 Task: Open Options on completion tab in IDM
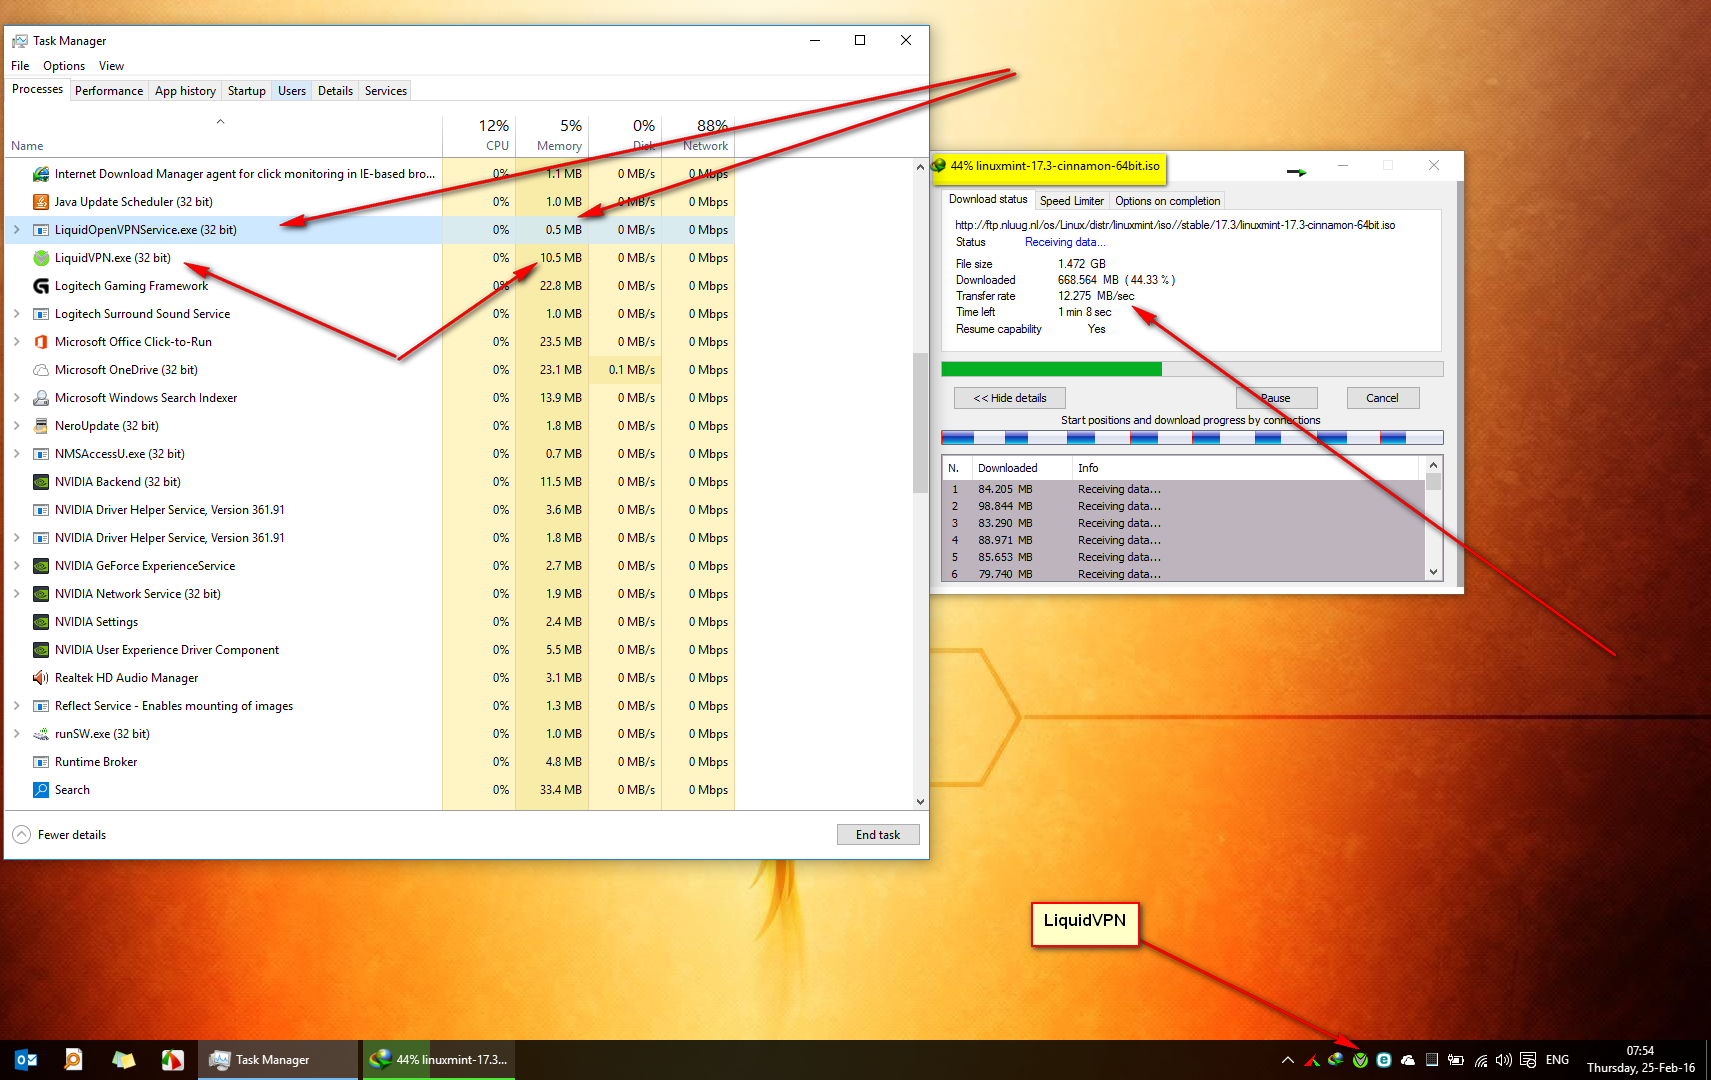pos(1167,201)
